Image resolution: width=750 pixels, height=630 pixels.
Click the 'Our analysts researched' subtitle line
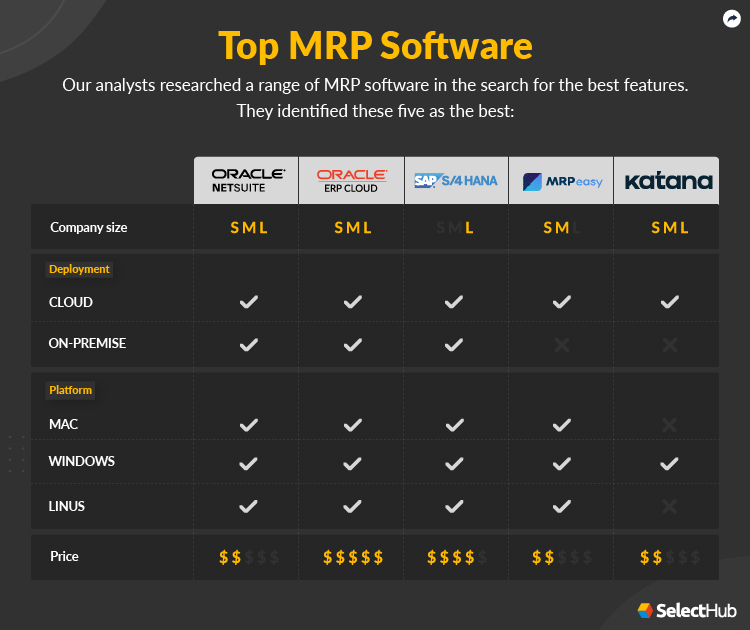[375, 85]
